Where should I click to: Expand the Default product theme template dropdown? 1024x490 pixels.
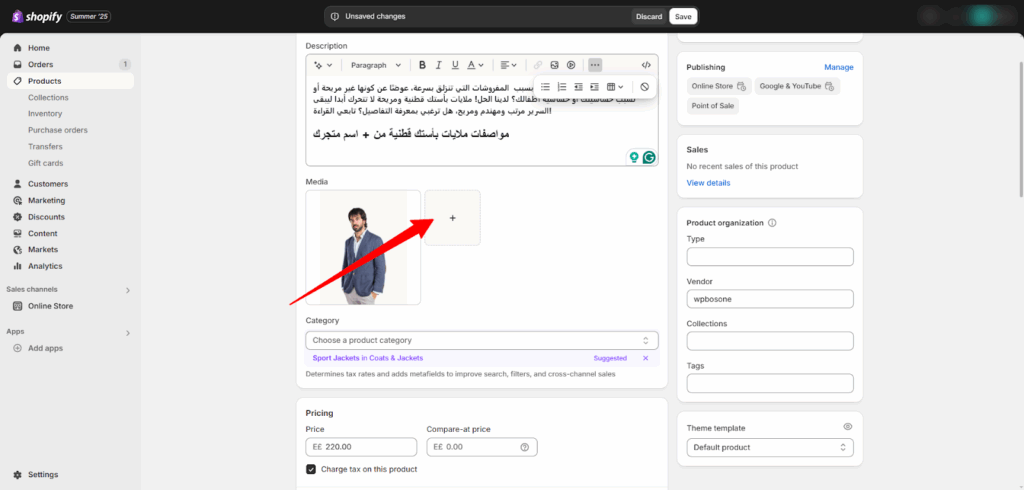click(770, 447)
